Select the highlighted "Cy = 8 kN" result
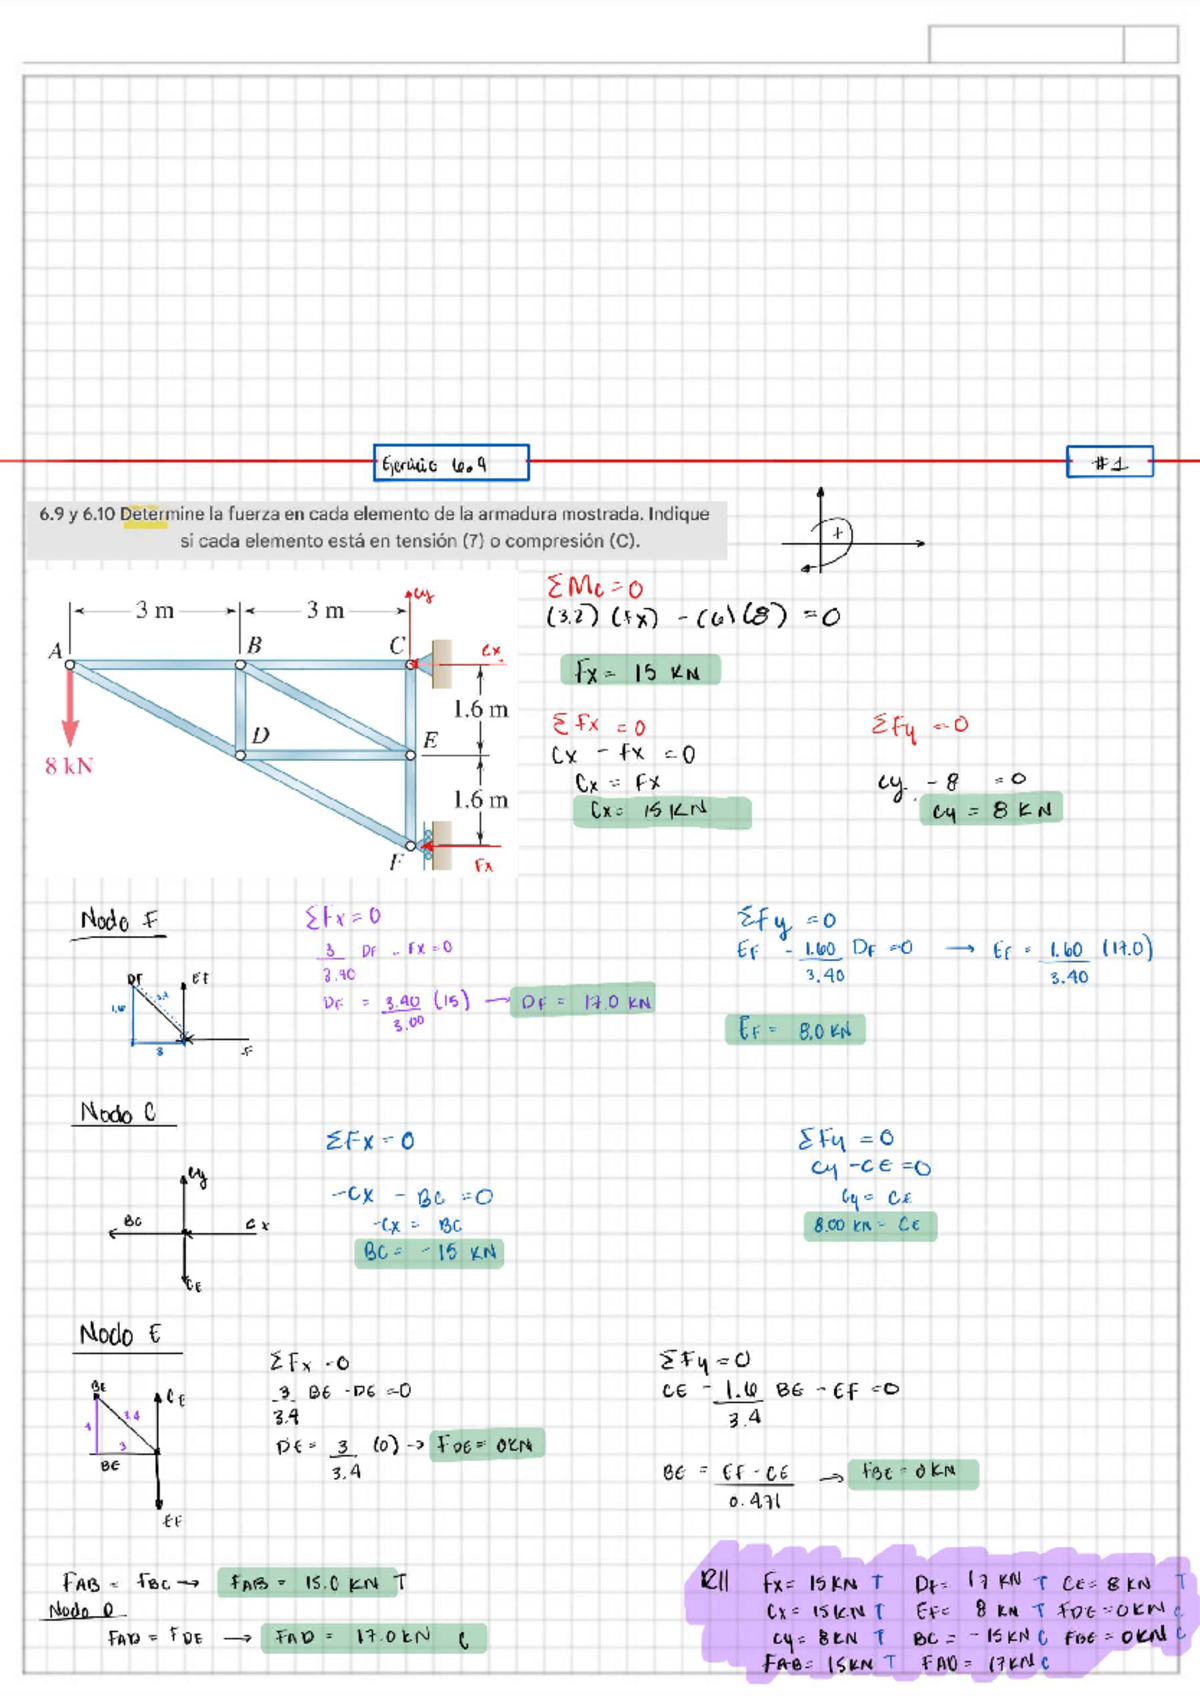1200x1697 pixels. pyautogui.click(x=990, y=809)
